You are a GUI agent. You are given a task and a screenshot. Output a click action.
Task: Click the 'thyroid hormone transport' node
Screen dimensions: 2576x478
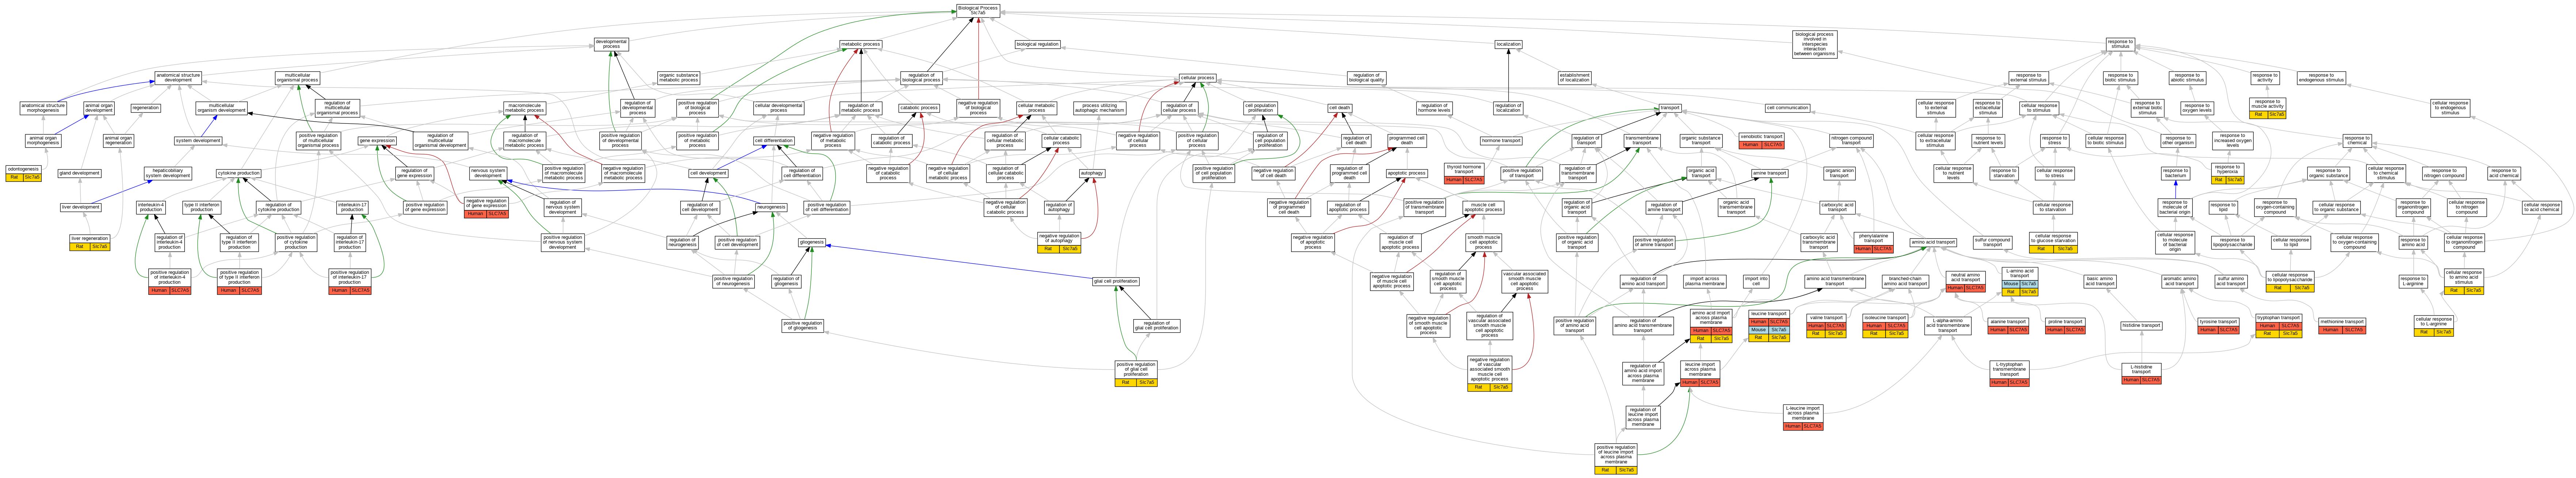tap(1464, 173)
